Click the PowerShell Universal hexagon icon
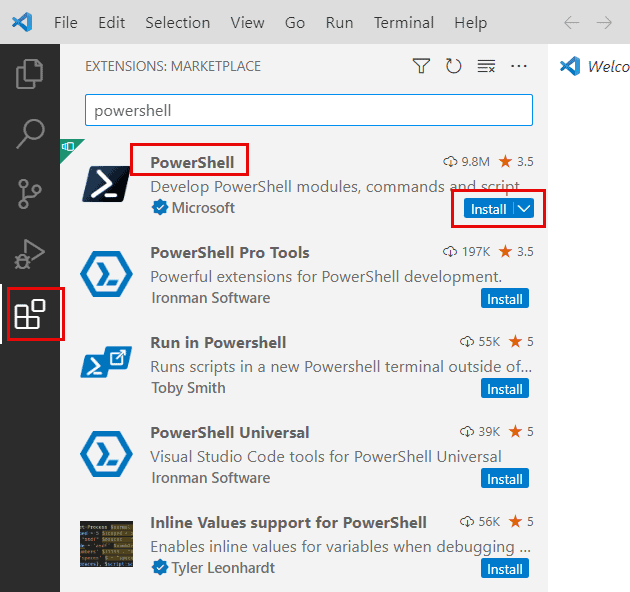The width and height of the screenshot is (630, 592). tap(106, 454)
